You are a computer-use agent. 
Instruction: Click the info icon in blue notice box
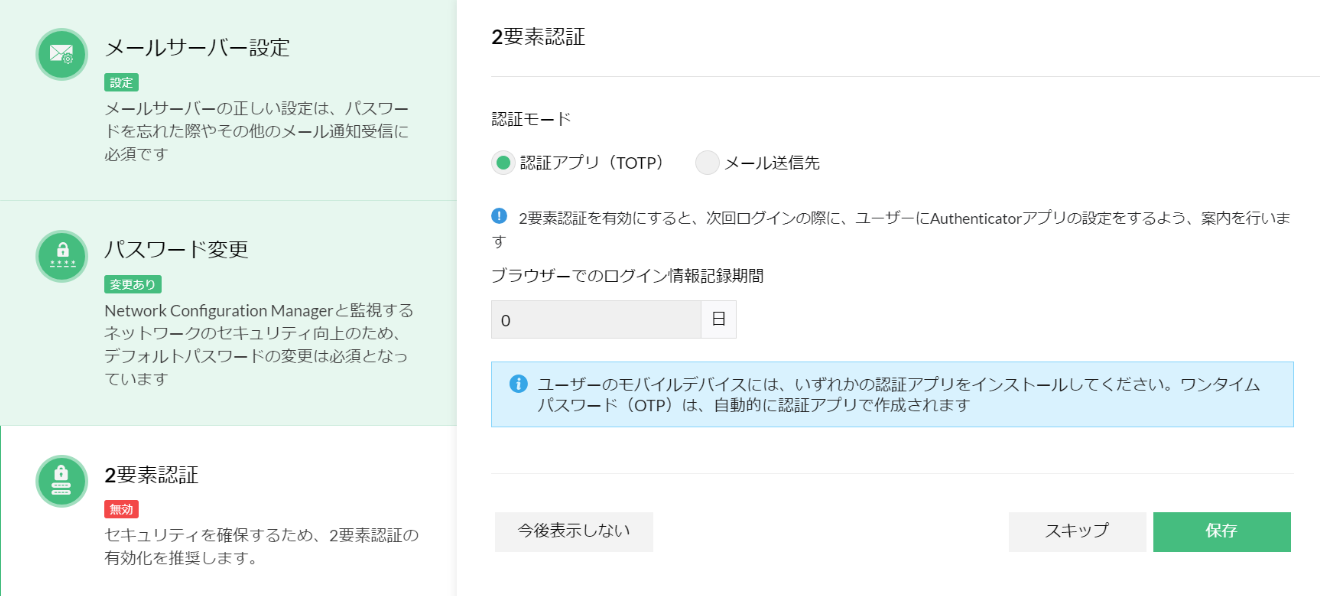pos(518,384)
